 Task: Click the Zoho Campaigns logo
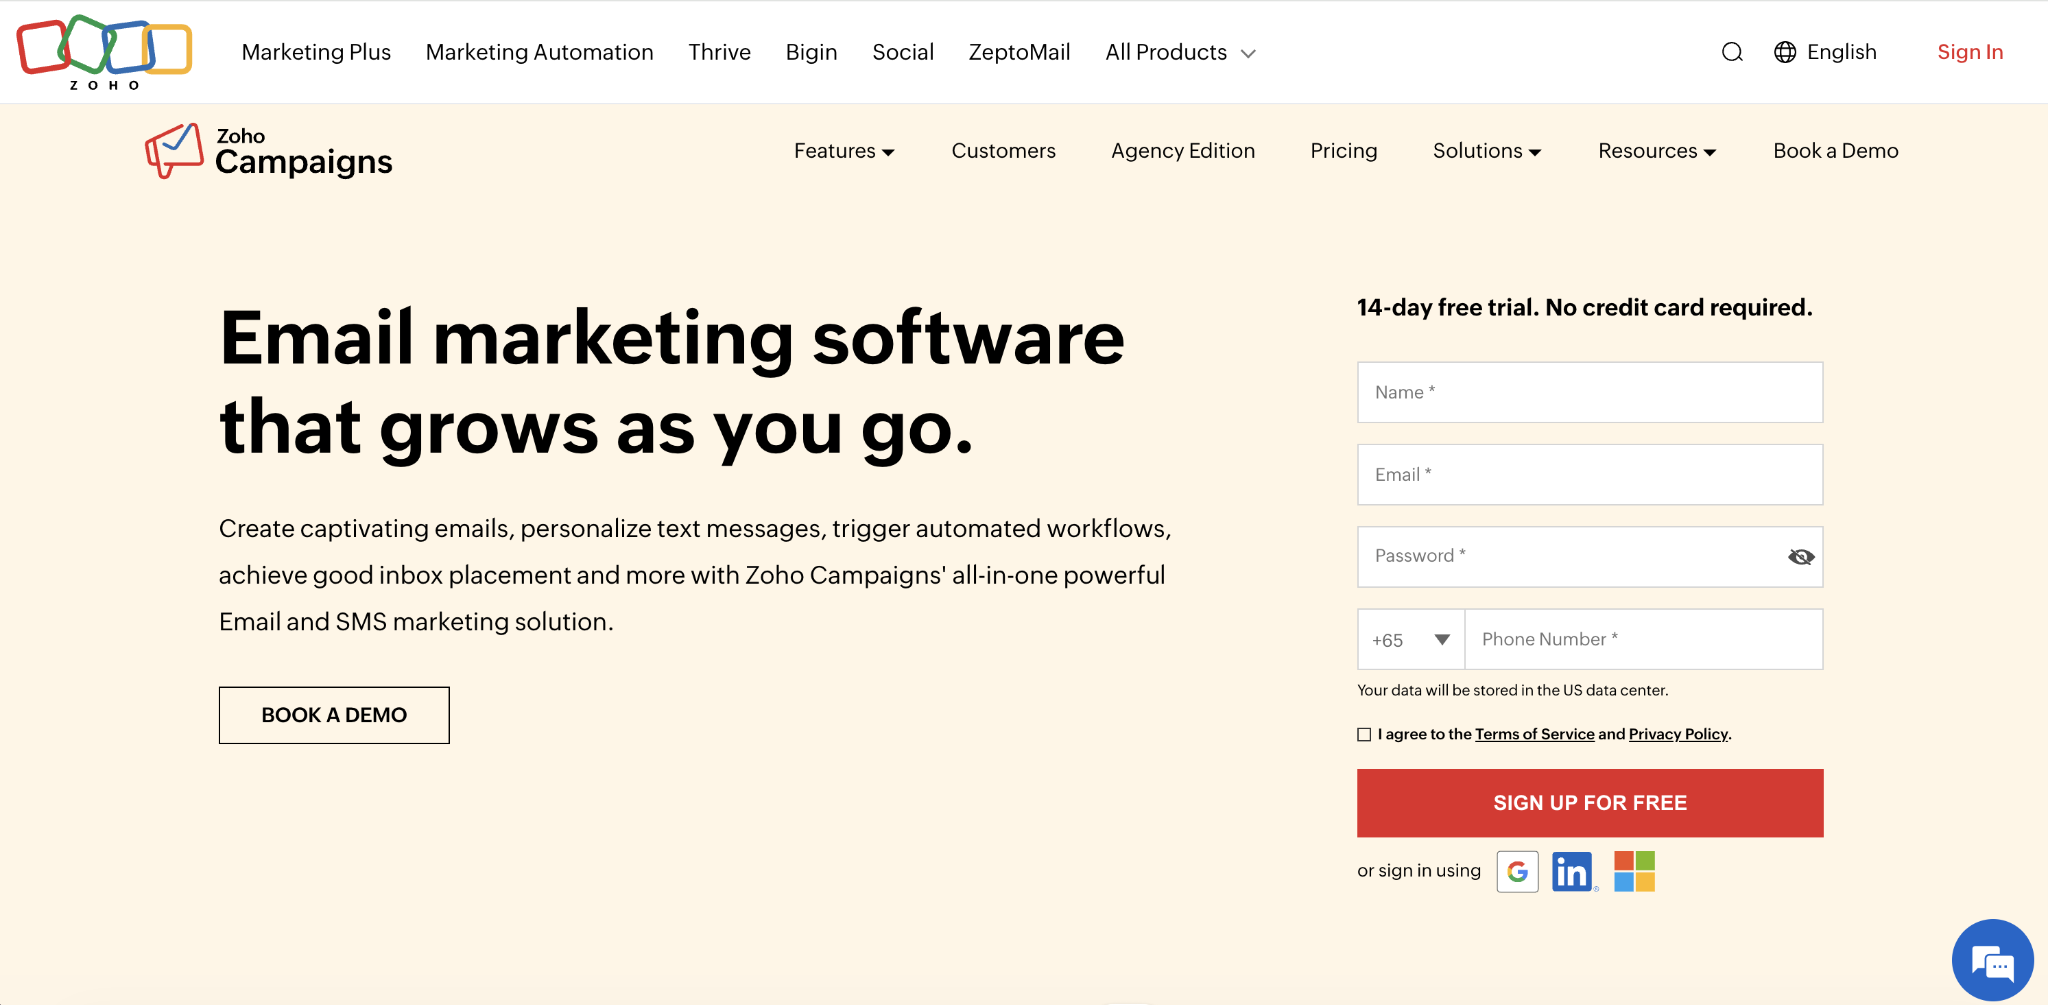pos(268,151)
